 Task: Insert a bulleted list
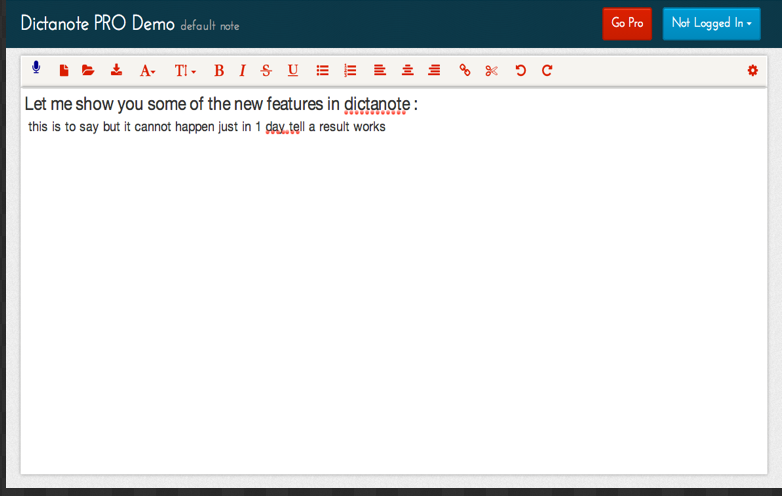click(x=323, y=70)
